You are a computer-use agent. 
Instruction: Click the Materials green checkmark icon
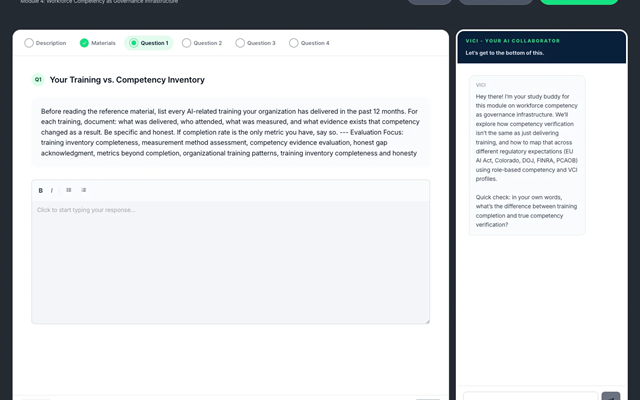84,43
